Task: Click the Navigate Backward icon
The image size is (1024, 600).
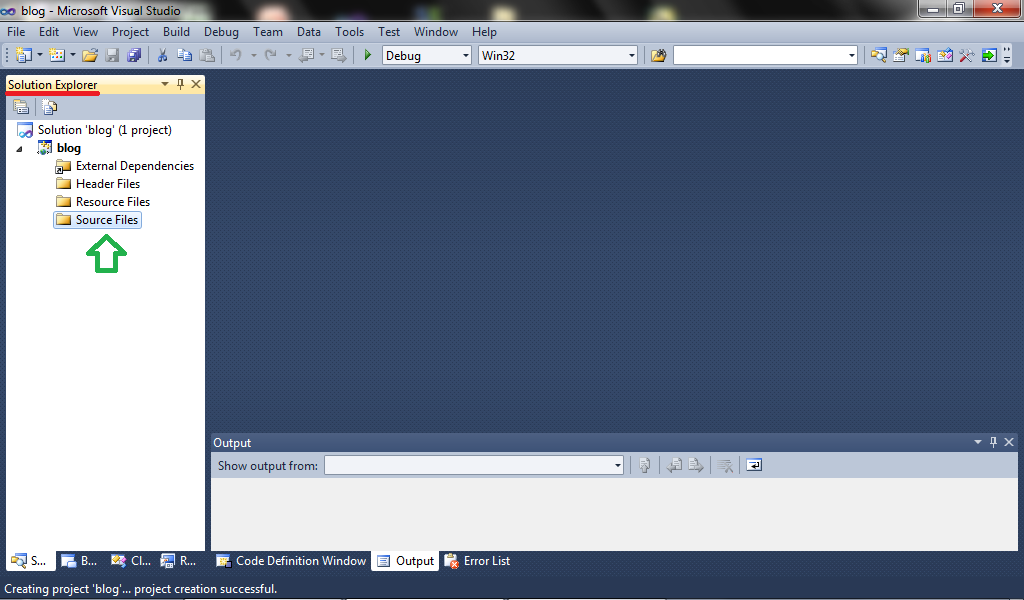Action: click(x=306, y=55)
